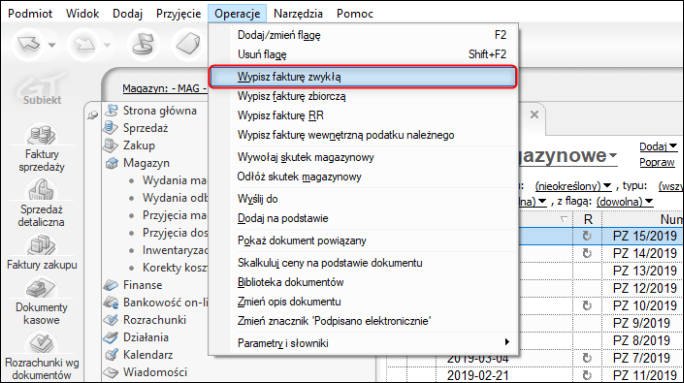
Task: Choose Zmień opis dokumentu
Action: pyautogui.click(x=364, y=301)
